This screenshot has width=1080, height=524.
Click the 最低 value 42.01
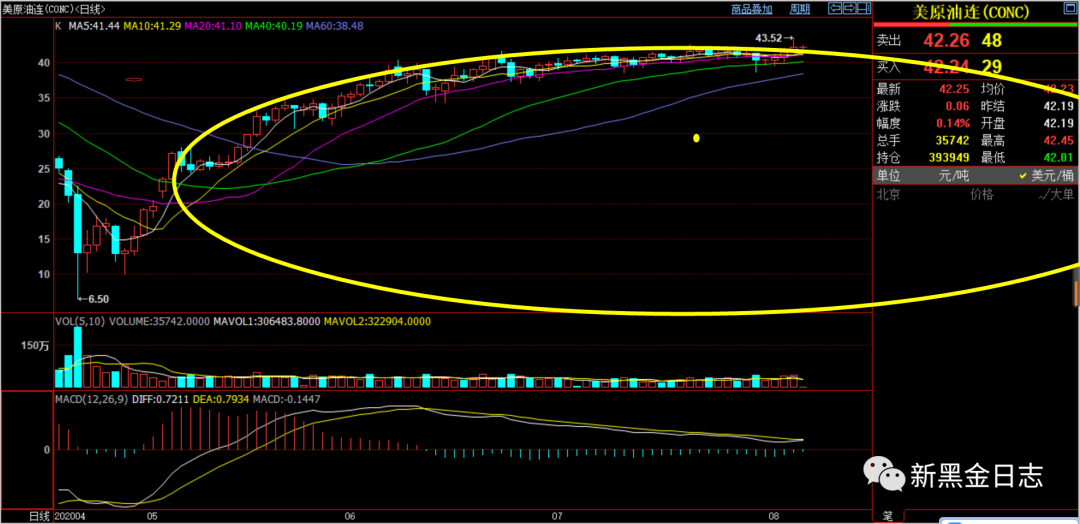click(x=1058, y=160)
